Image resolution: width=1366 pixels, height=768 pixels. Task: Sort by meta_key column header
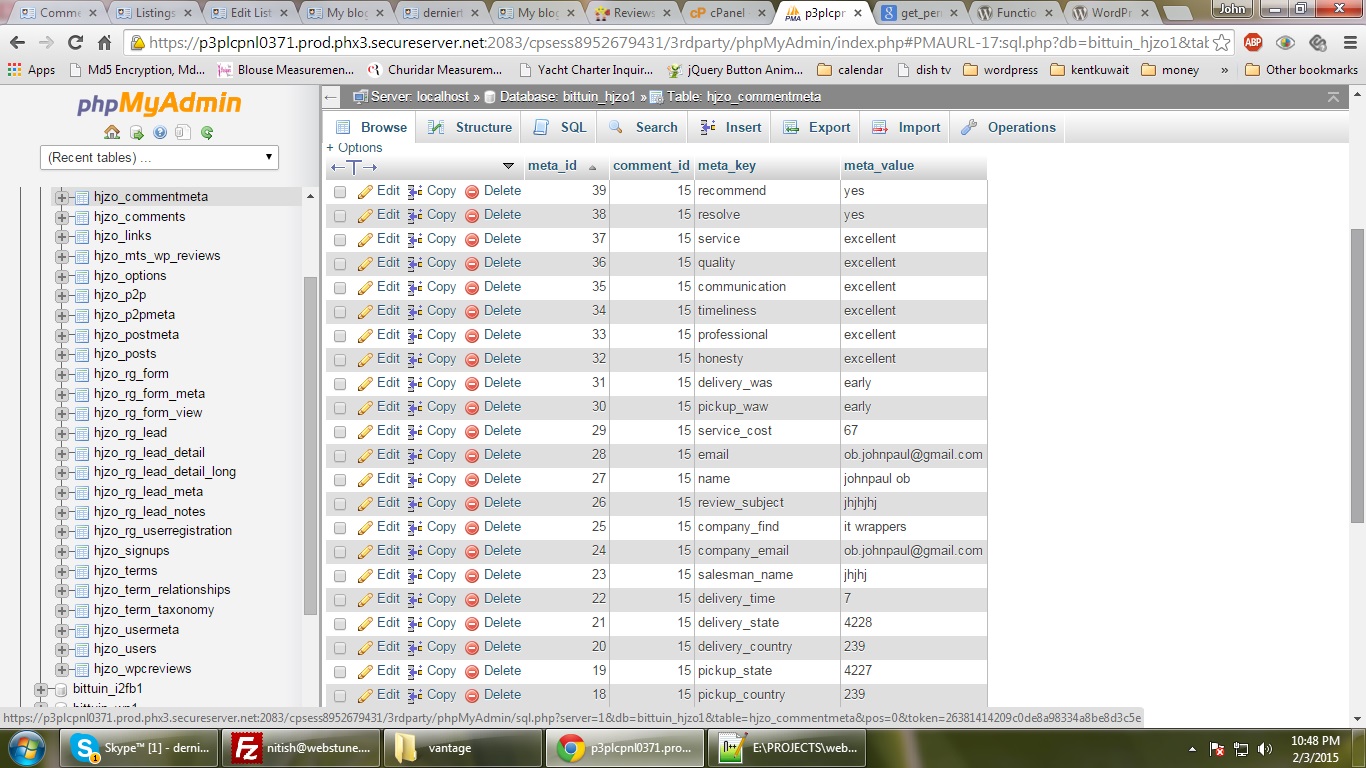[726, 166]
